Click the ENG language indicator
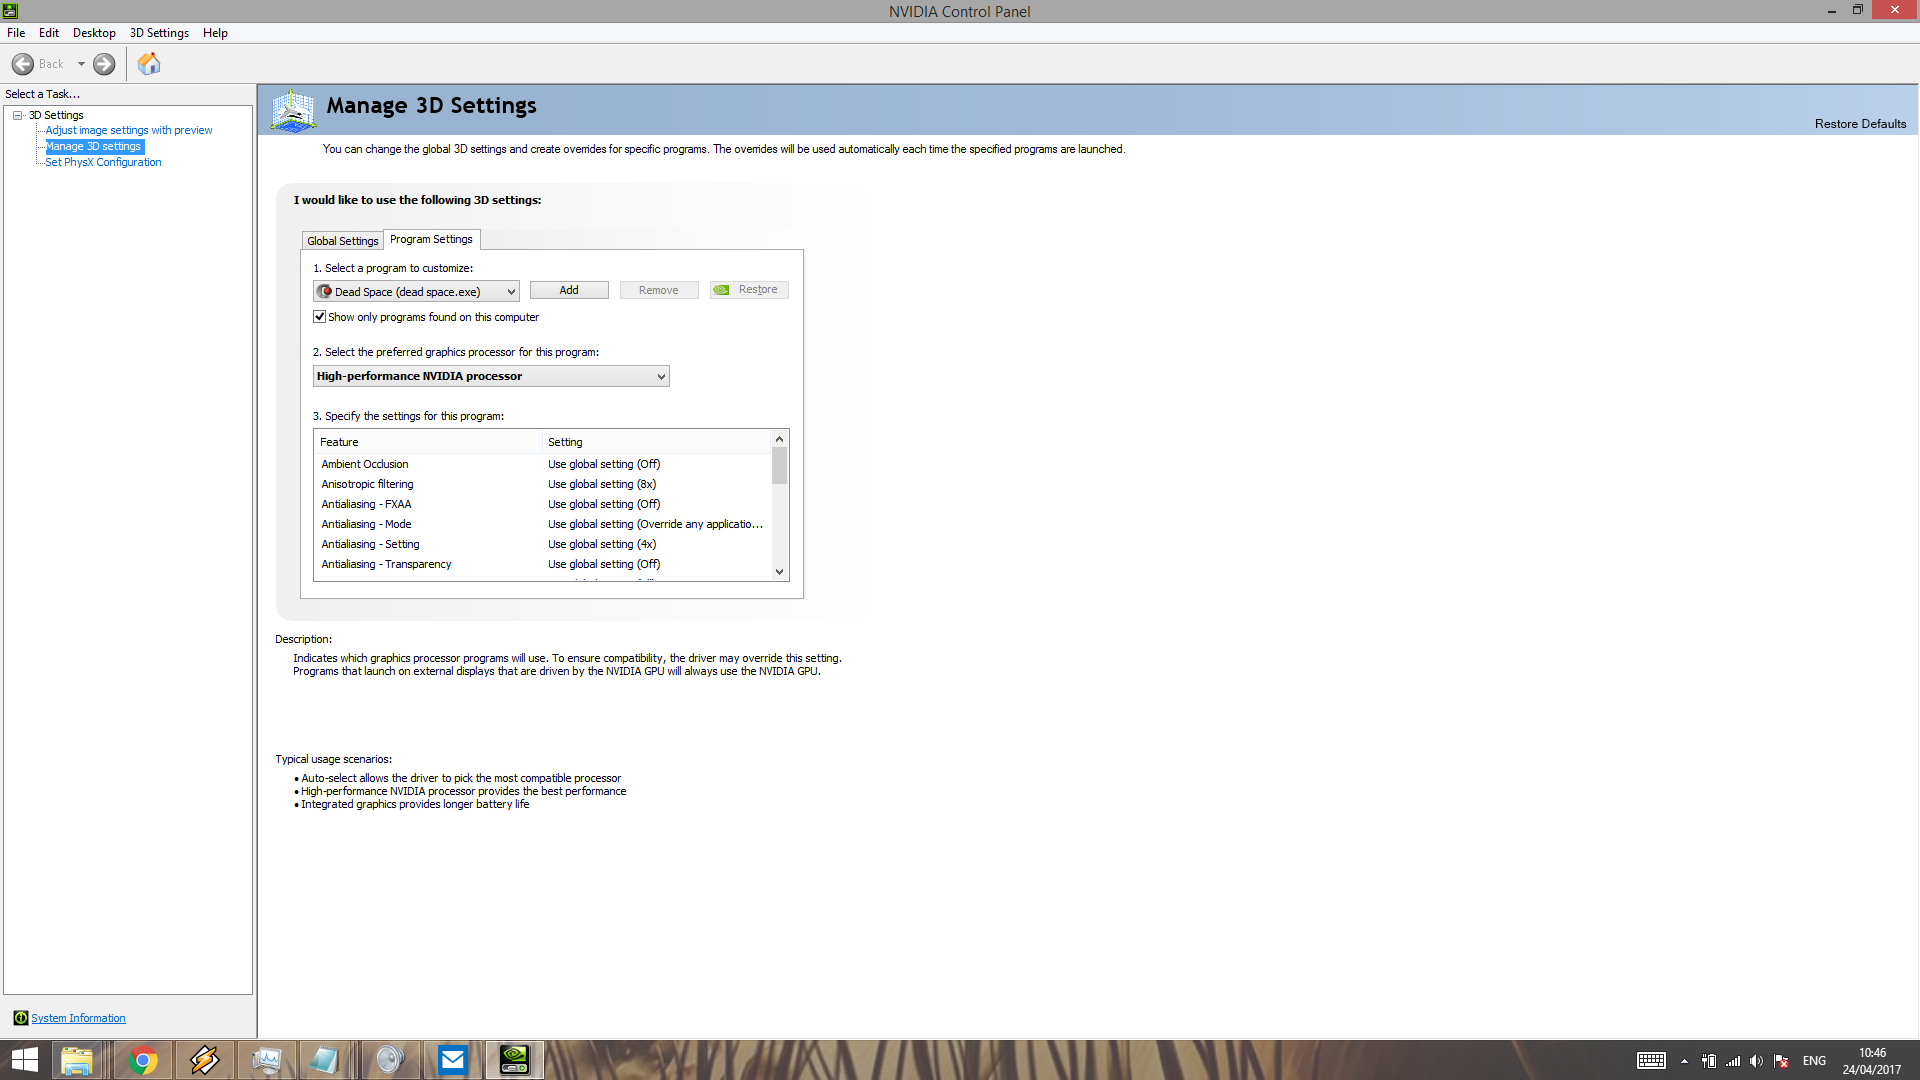Screen dimensions: 1920x1080 (1814, 1061)
